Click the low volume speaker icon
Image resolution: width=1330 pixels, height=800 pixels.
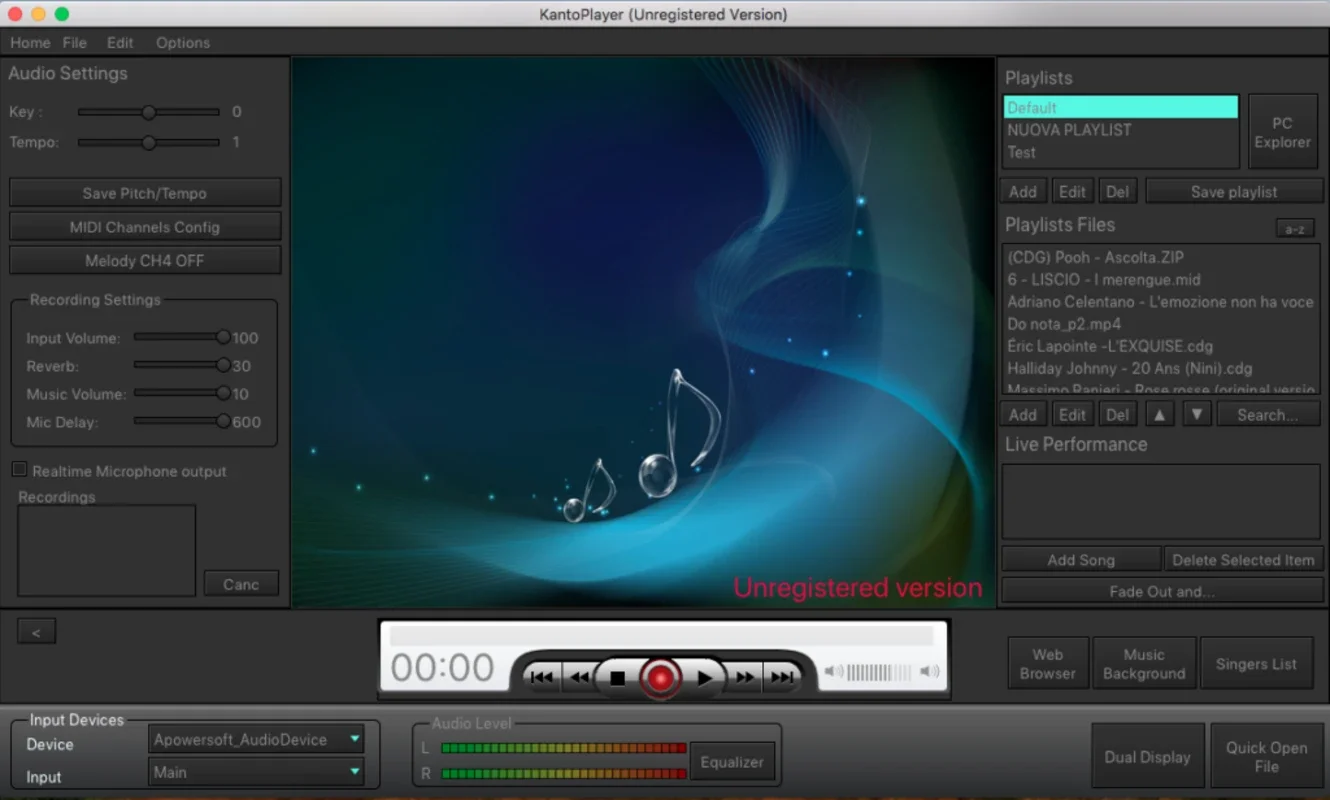coord(834,672)
